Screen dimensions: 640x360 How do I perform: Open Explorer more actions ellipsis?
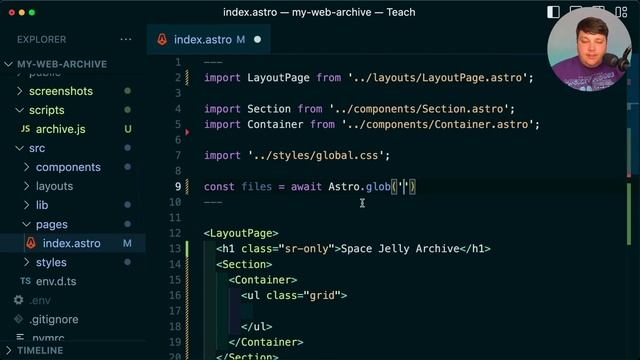point(126,39)
